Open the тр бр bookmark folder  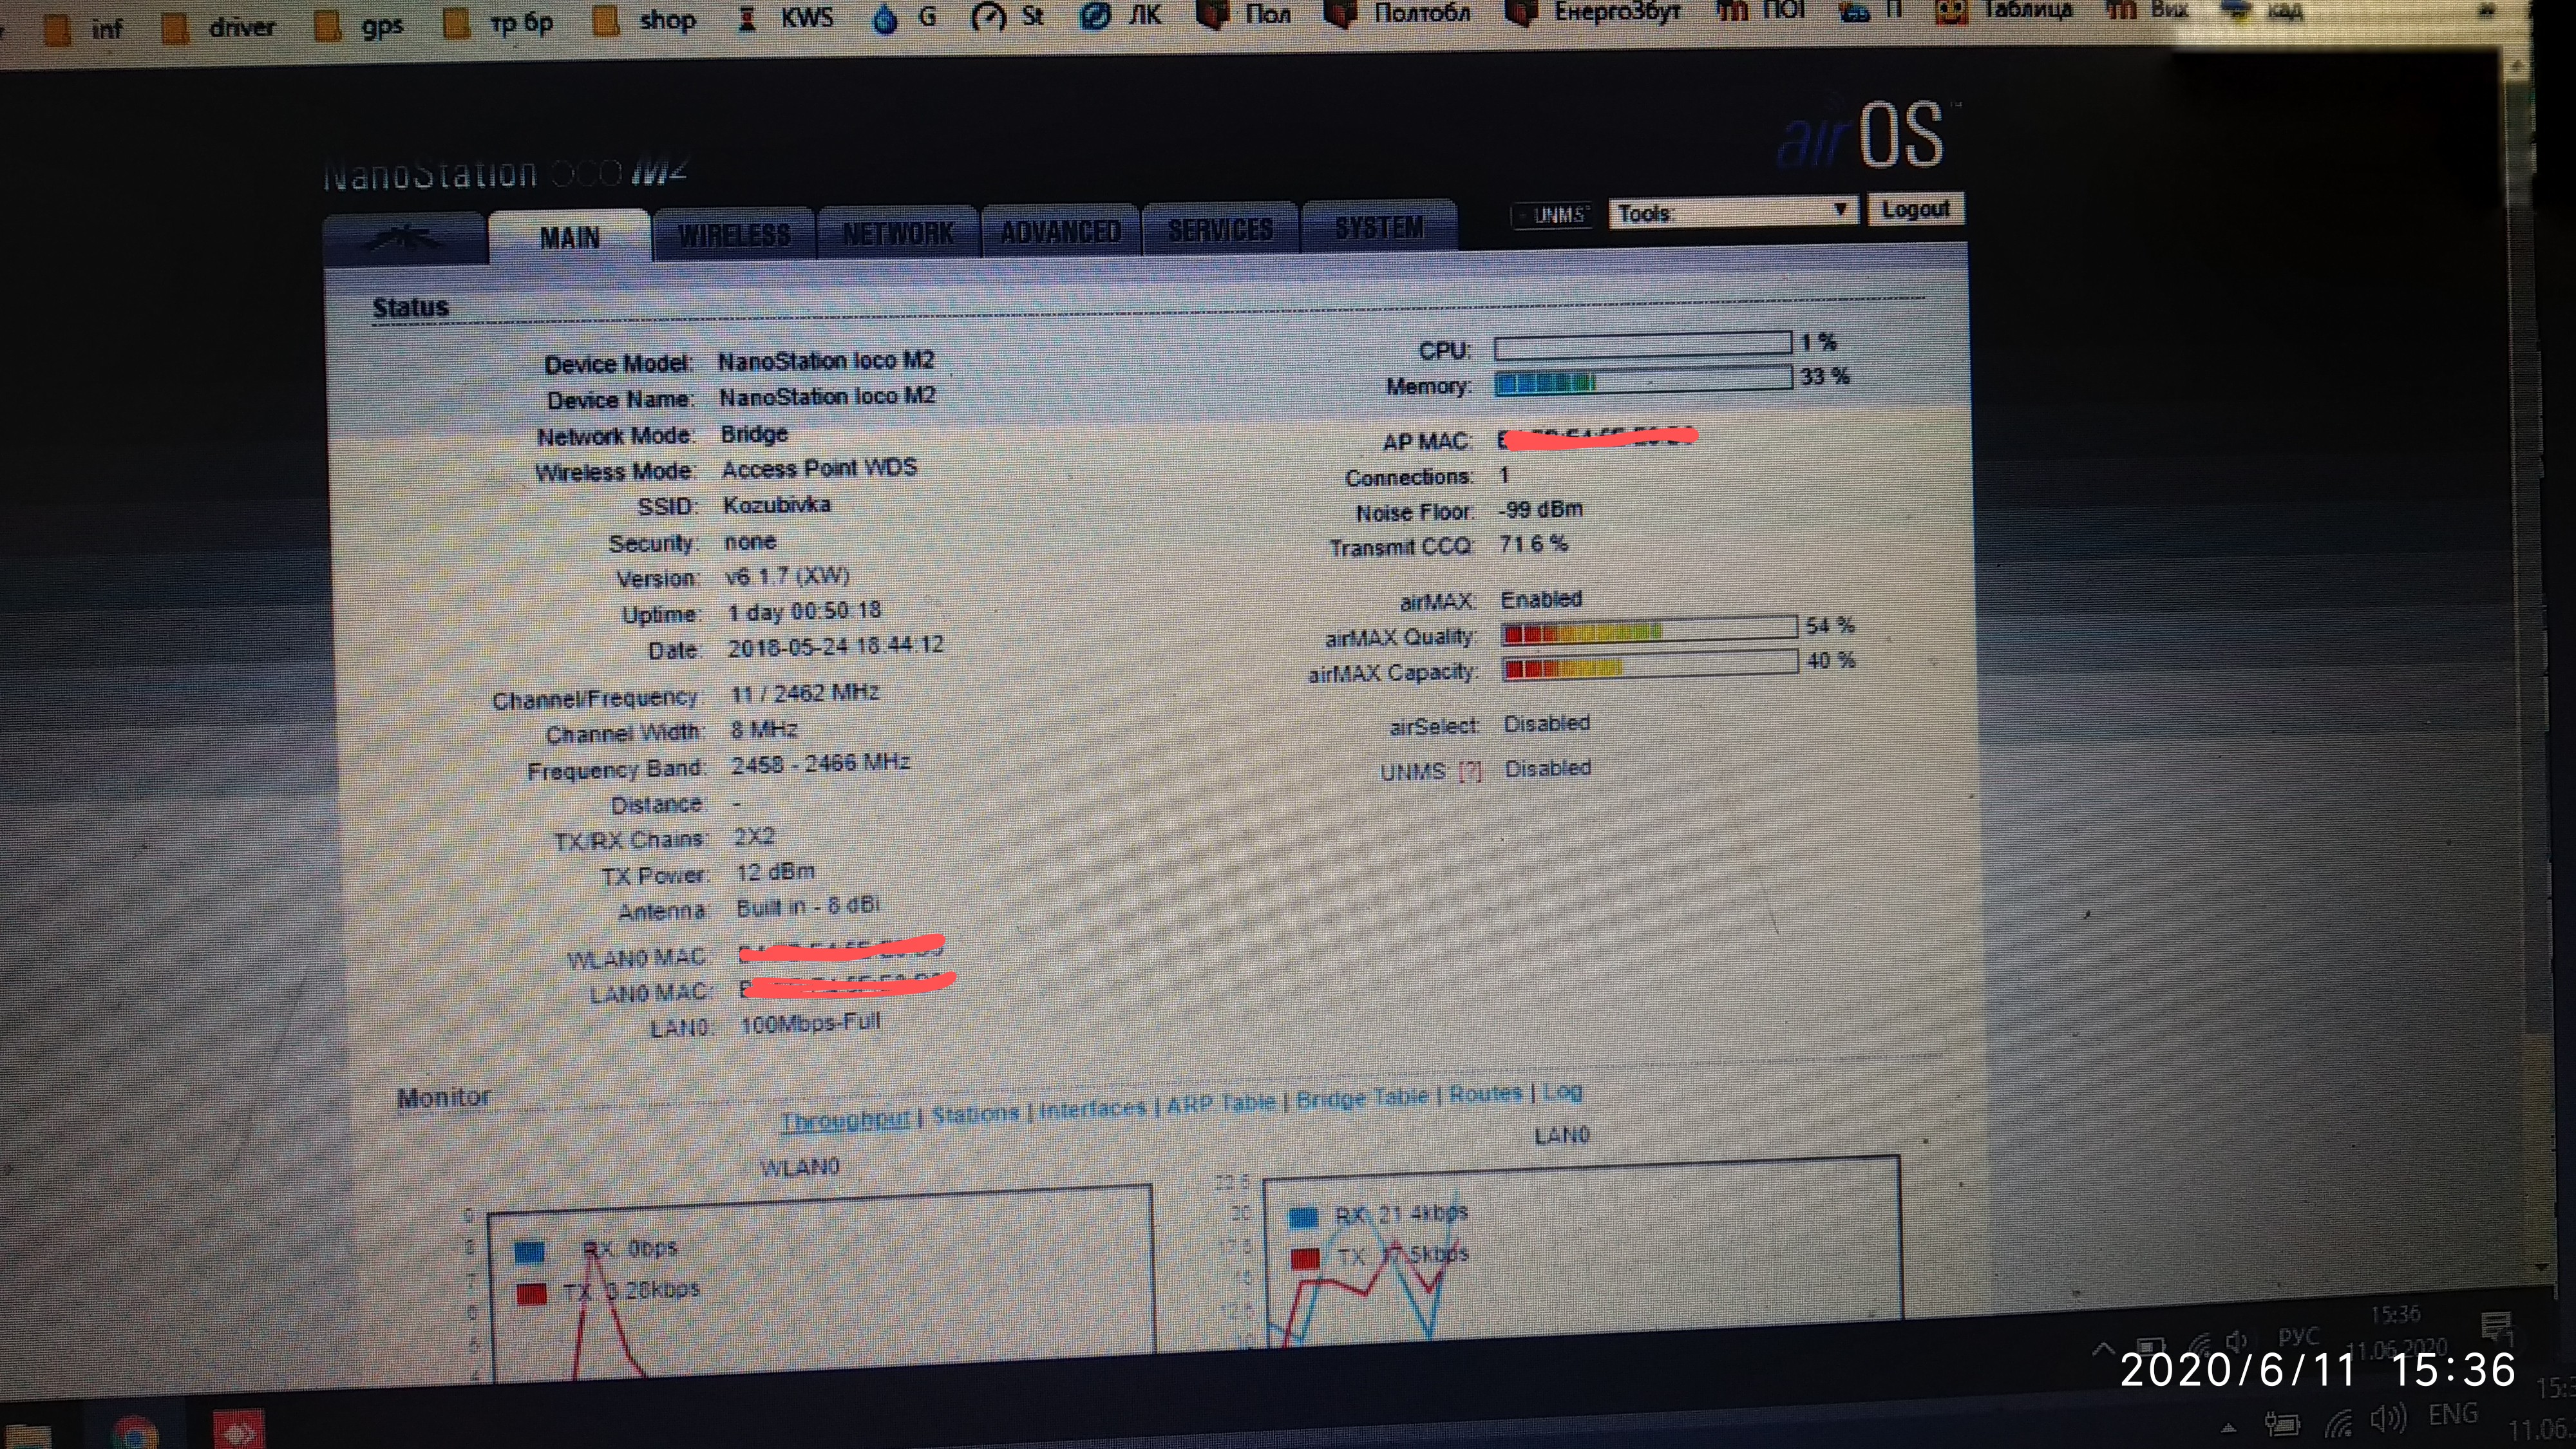[x=498, y=23]
